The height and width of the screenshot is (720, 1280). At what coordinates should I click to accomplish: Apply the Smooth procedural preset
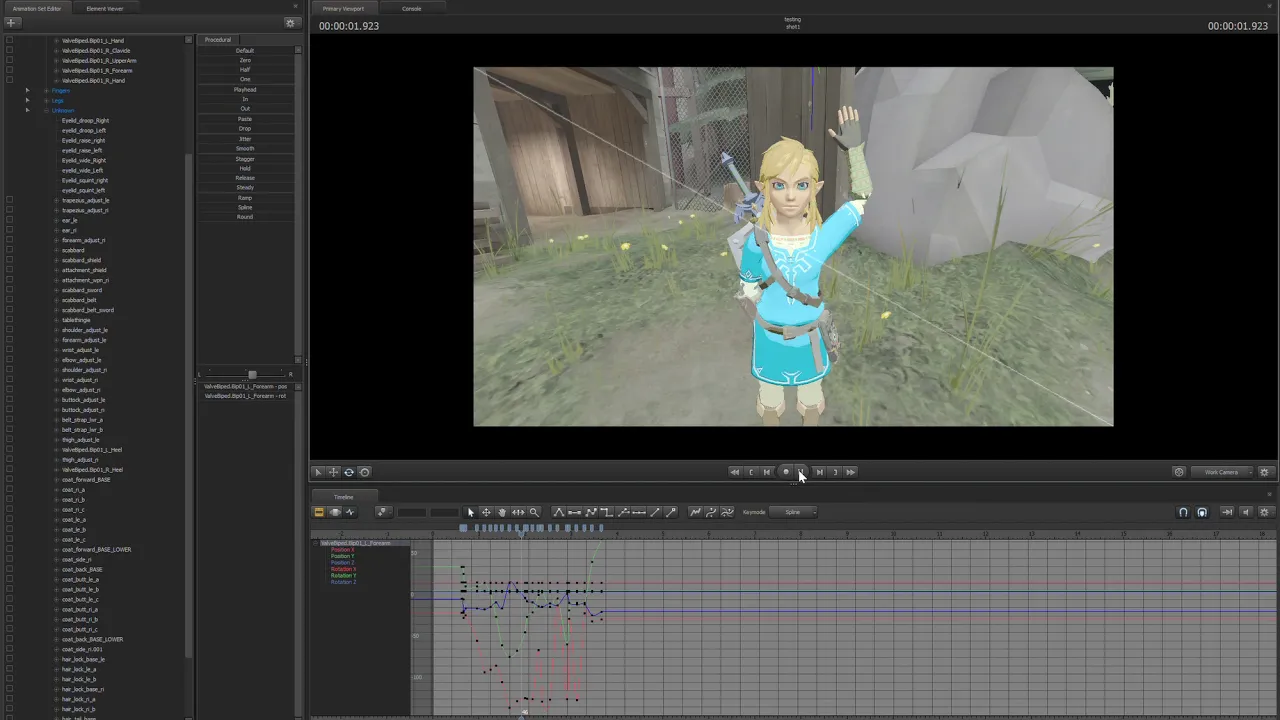245,149
